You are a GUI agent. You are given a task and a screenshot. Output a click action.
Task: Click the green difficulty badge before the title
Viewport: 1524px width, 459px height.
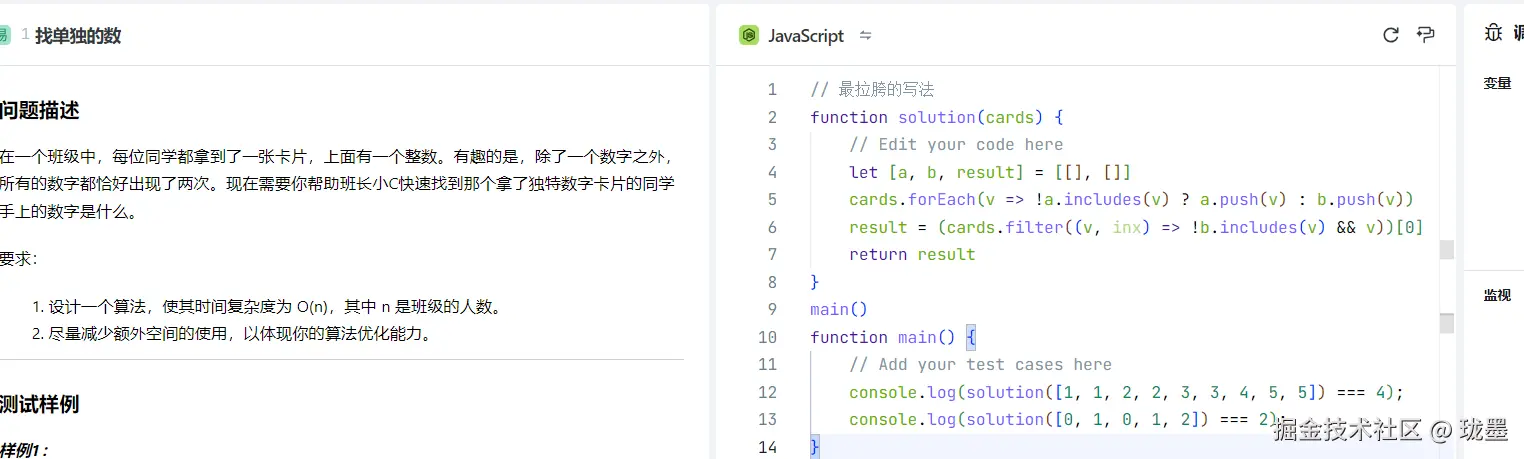4,35
